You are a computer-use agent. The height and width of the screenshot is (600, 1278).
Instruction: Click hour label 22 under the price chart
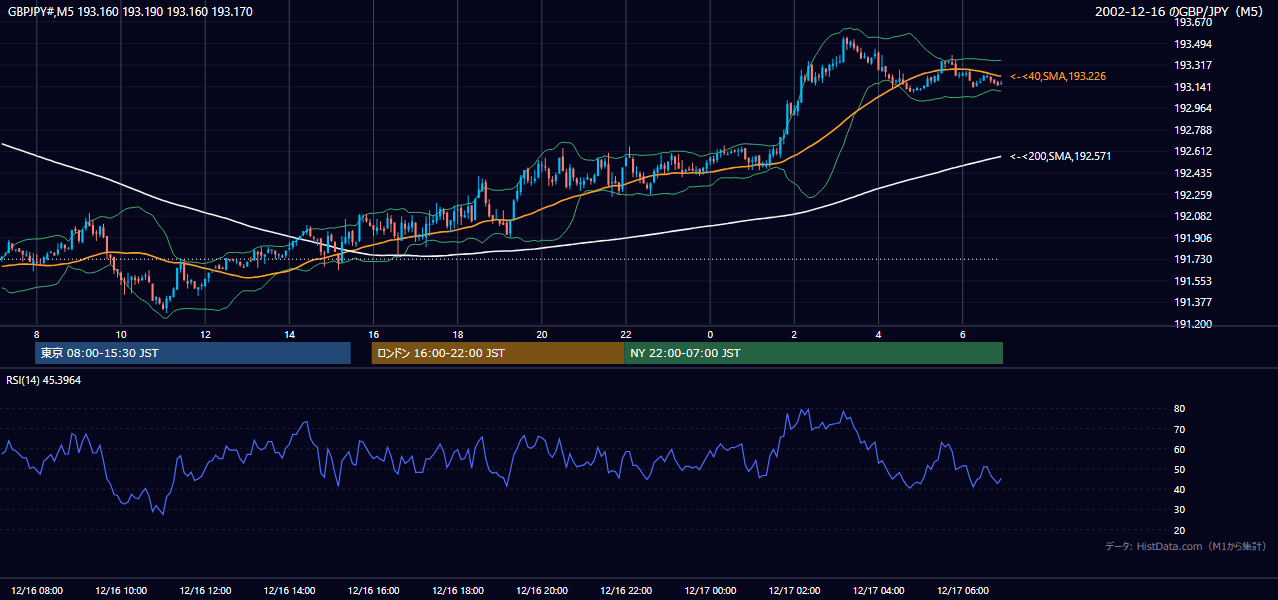pos(625,334)
